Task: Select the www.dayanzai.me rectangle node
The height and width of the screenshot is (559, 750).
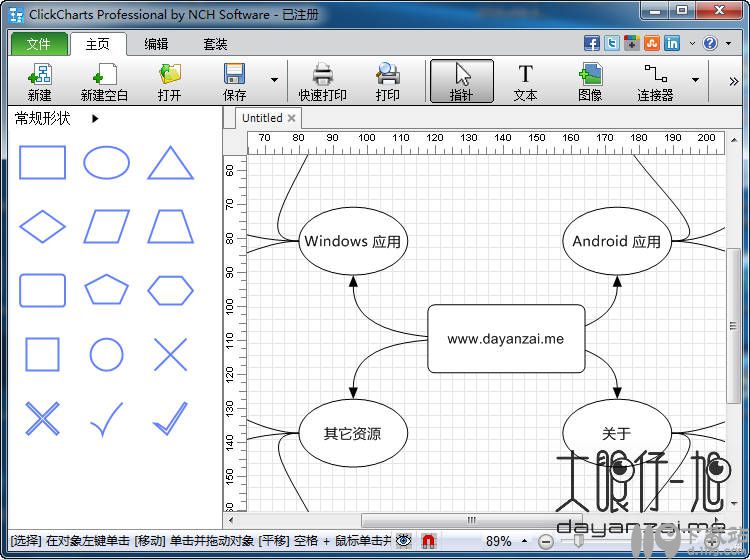Action: click(x=506, y=339)
